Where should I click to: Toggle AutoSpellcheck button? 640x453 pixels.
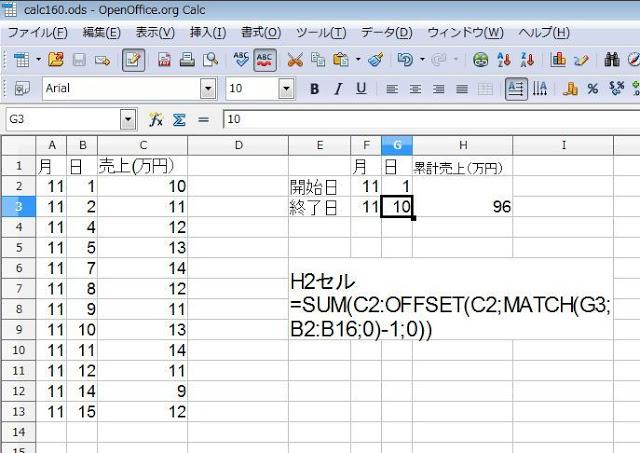(265, 60)
